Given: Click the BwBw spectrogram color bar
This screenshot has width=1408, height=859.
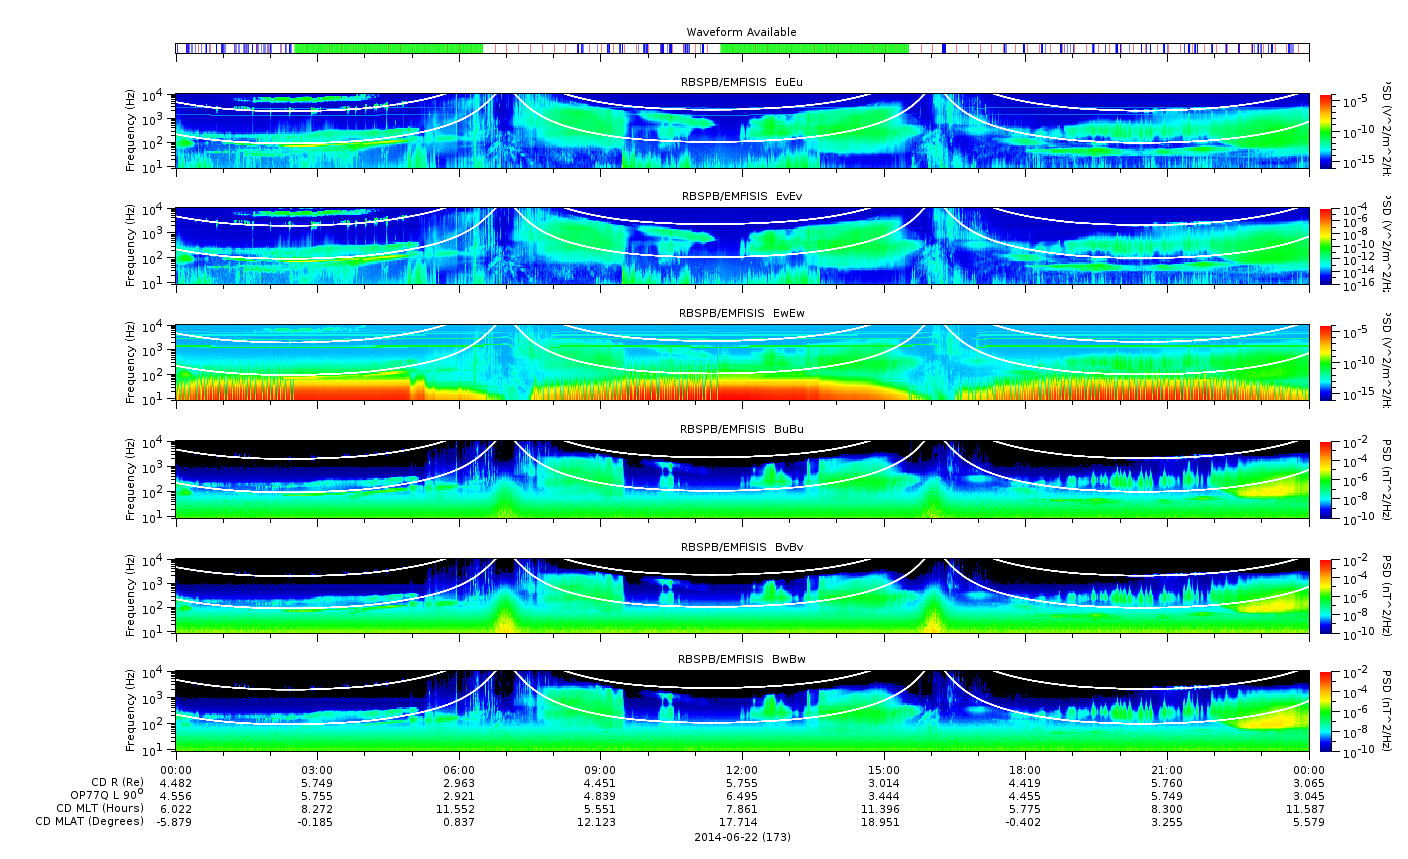Looking at the screenshot, I should [1327, 711].
